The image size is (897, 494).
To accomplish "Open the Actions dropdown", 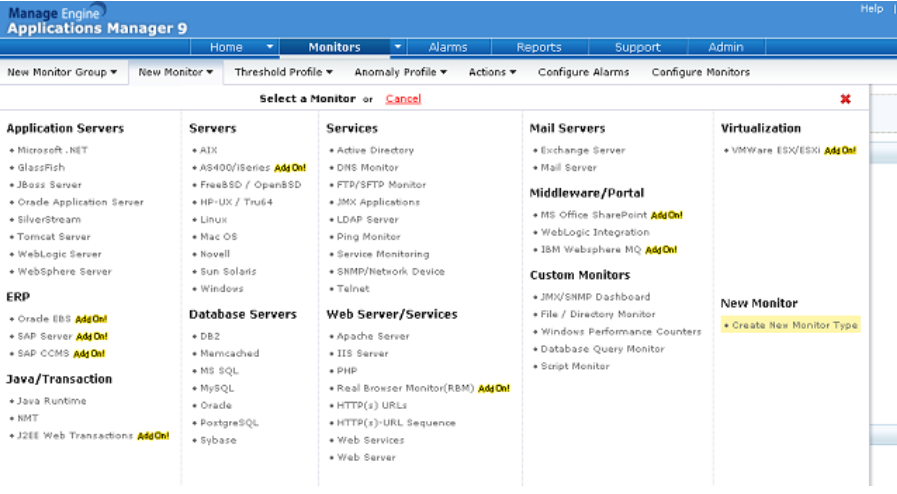I will (x=493, y=72).
